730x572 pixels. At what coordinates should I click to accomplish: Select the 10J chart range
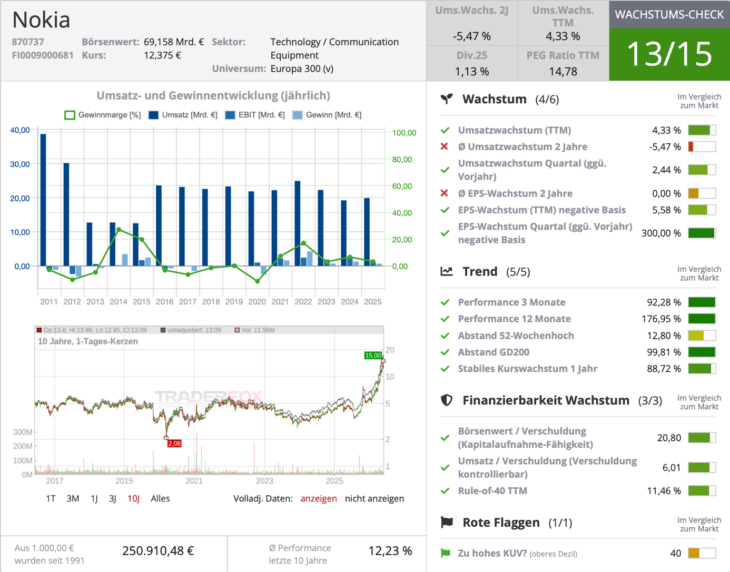click(134, 498)
